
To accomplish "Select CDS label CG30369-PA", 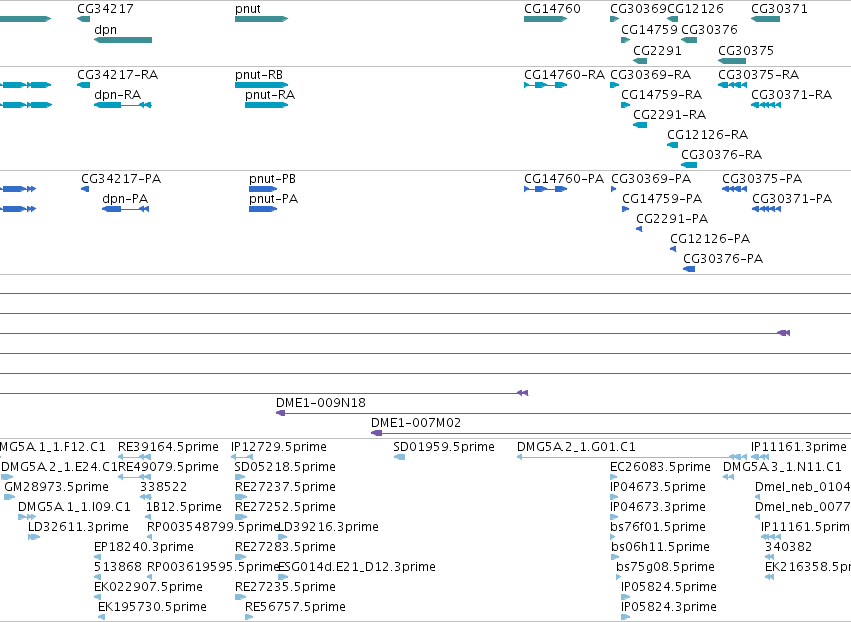I will tap(651, 179).
